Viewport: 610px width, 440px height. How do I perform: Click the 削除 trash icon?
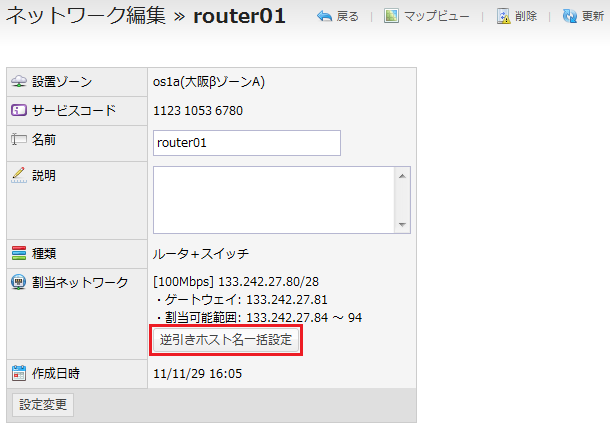(503, 17)
